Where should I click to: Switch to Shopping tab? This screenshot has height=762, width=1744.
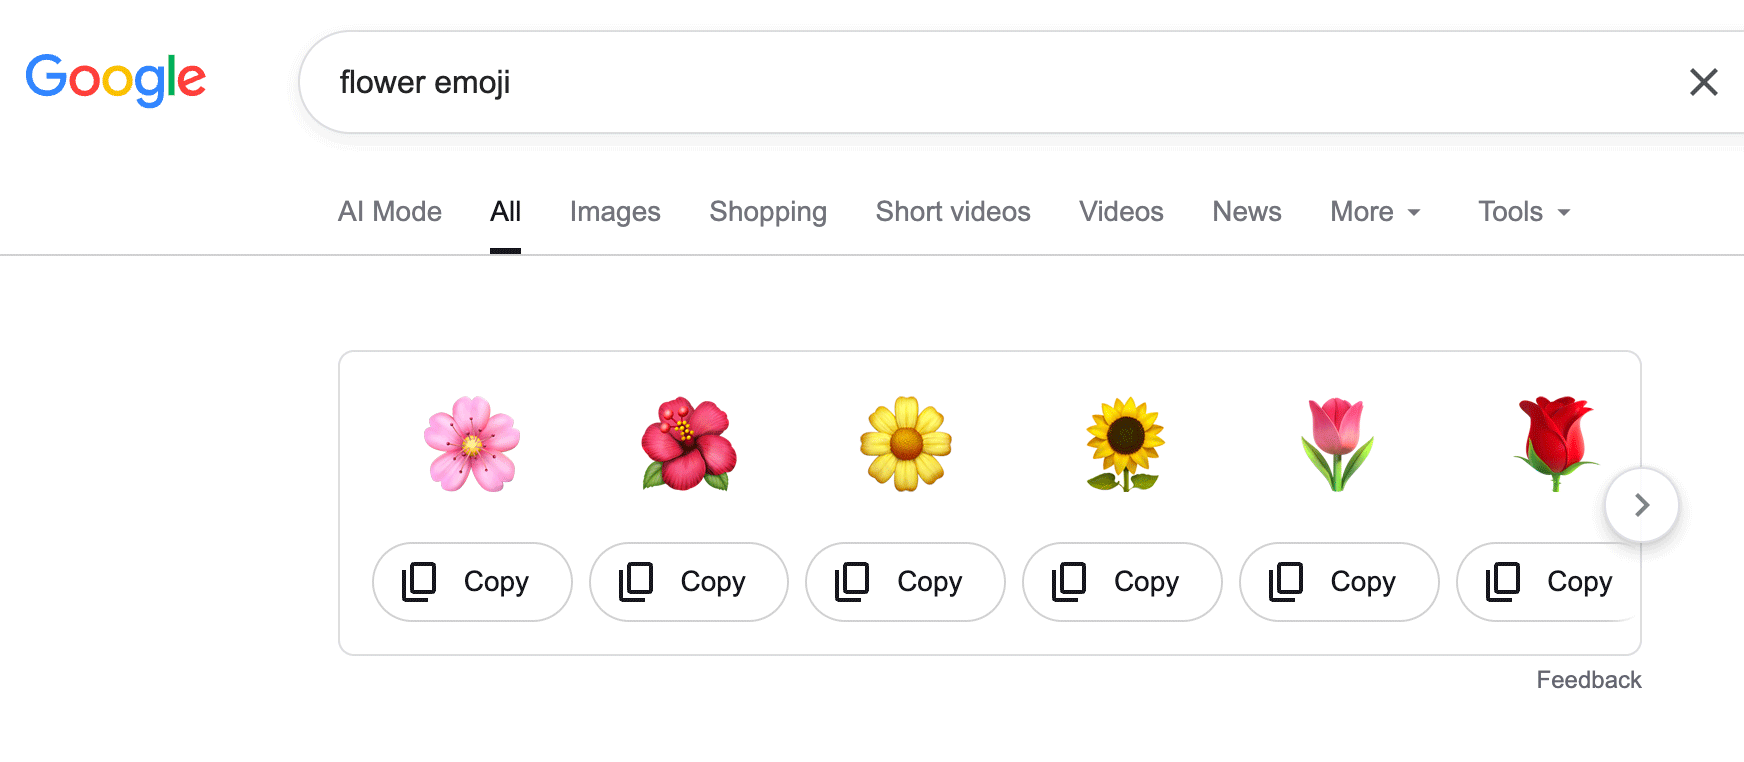point(768,212)
